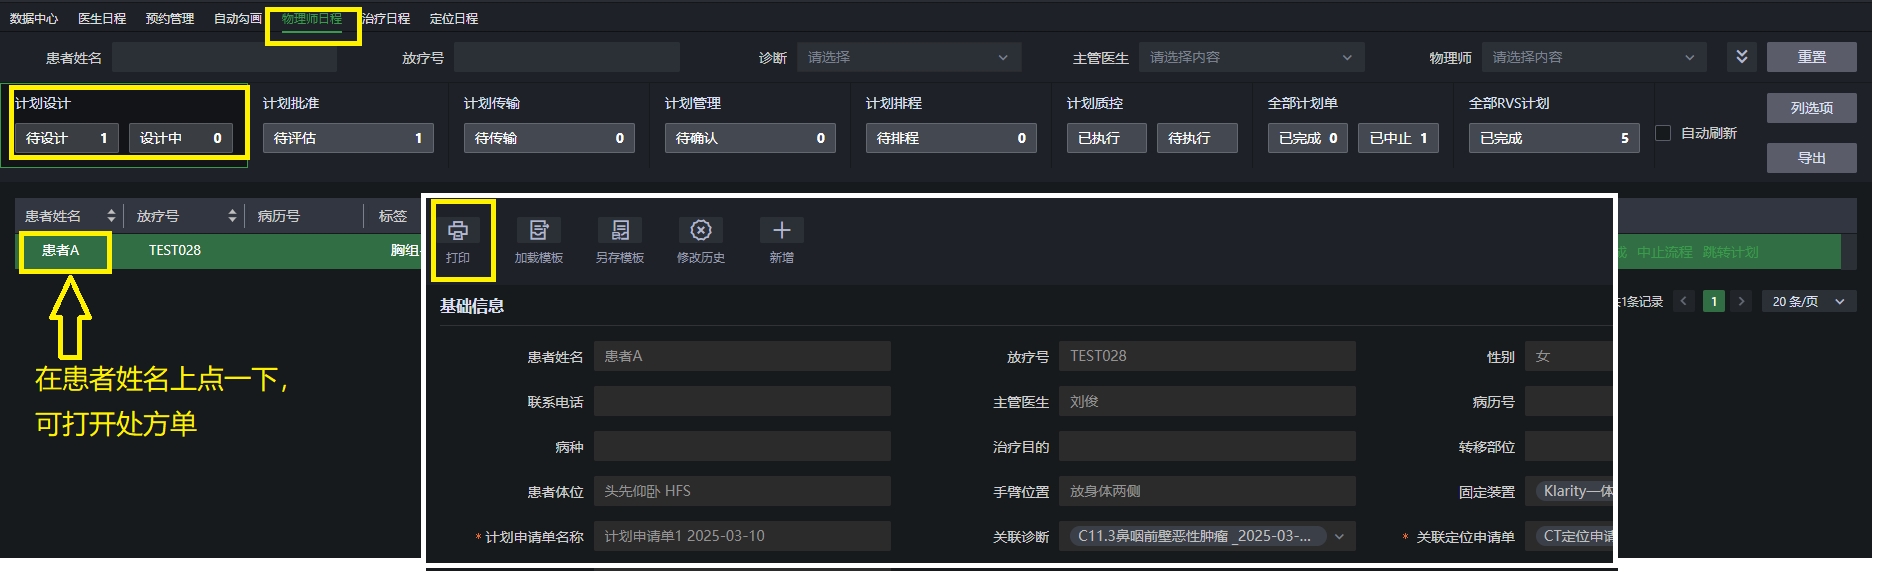Image resolution: width=1878 pixels, height=574 pixels.
Task: Filter by 已执行 under 计划质控
Action: click(1106, 138)
